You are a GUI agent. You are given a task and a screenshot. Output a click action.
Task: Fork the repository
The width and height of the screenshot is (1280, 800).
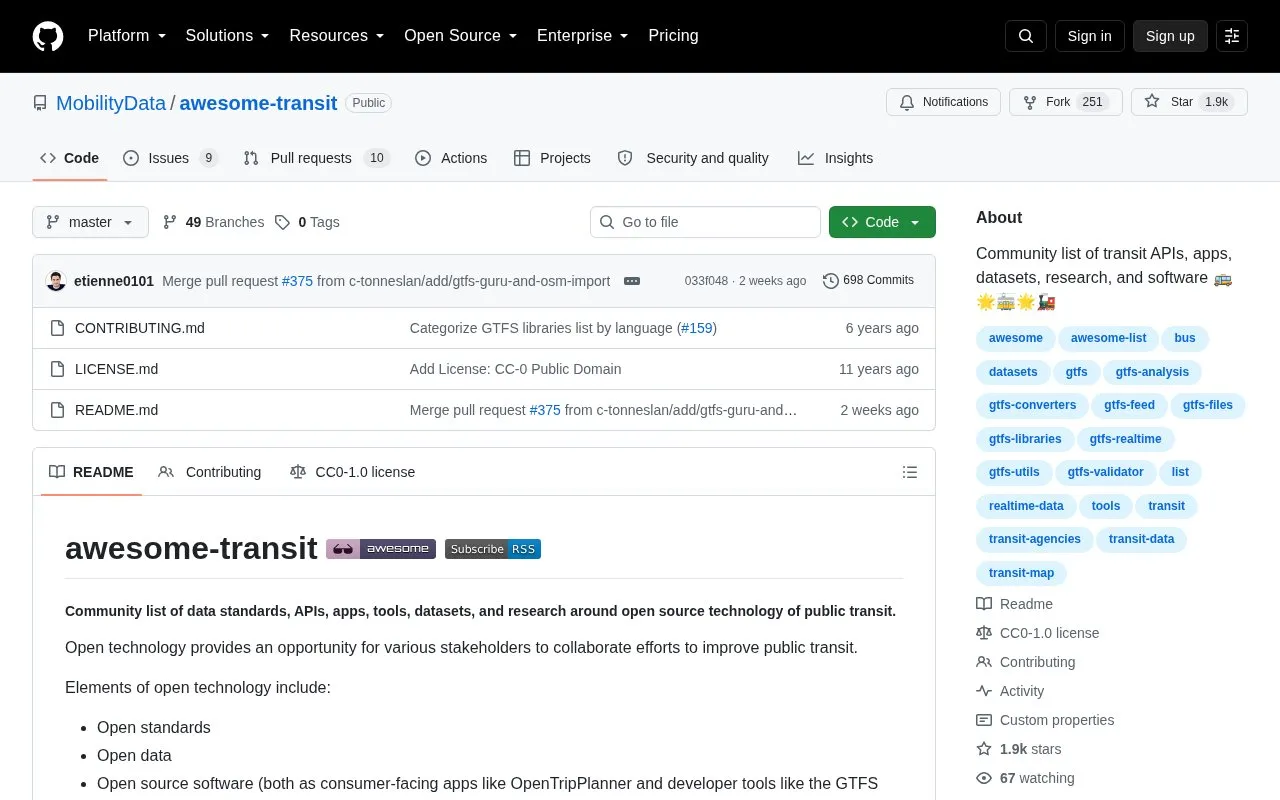click(1066, 102)
